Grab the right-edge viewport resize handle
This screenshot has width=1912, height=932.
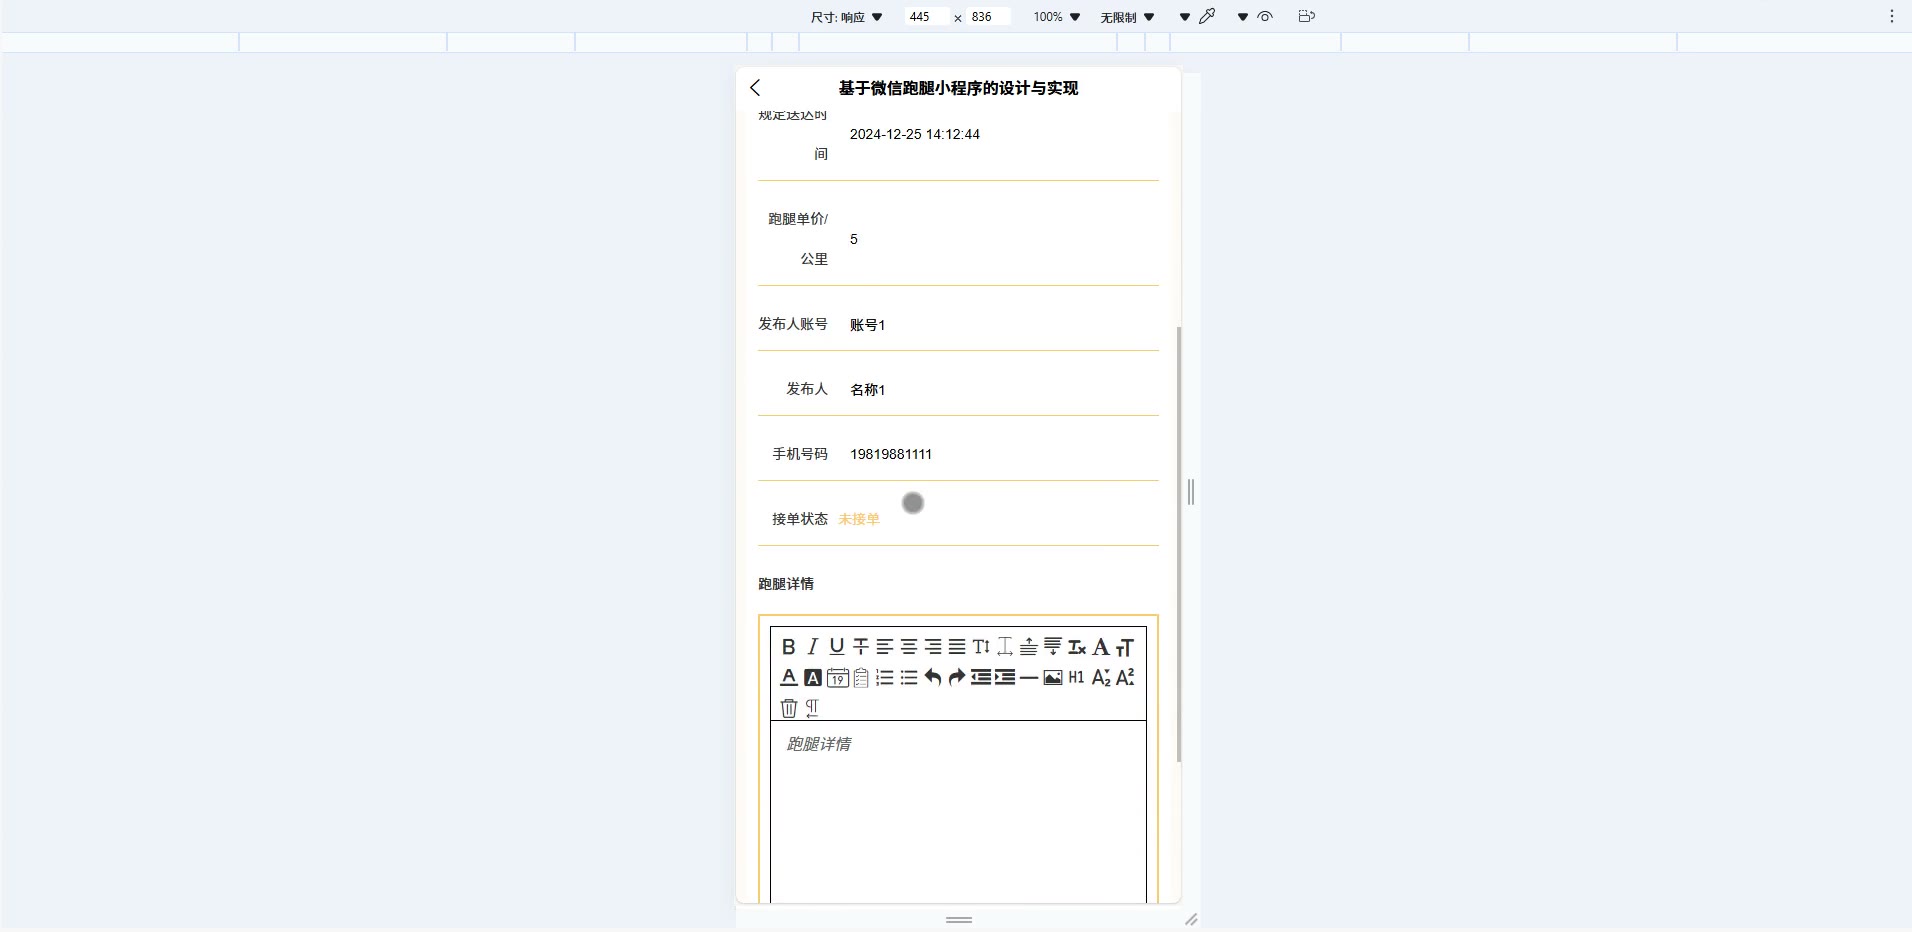tap(1191, 492)
